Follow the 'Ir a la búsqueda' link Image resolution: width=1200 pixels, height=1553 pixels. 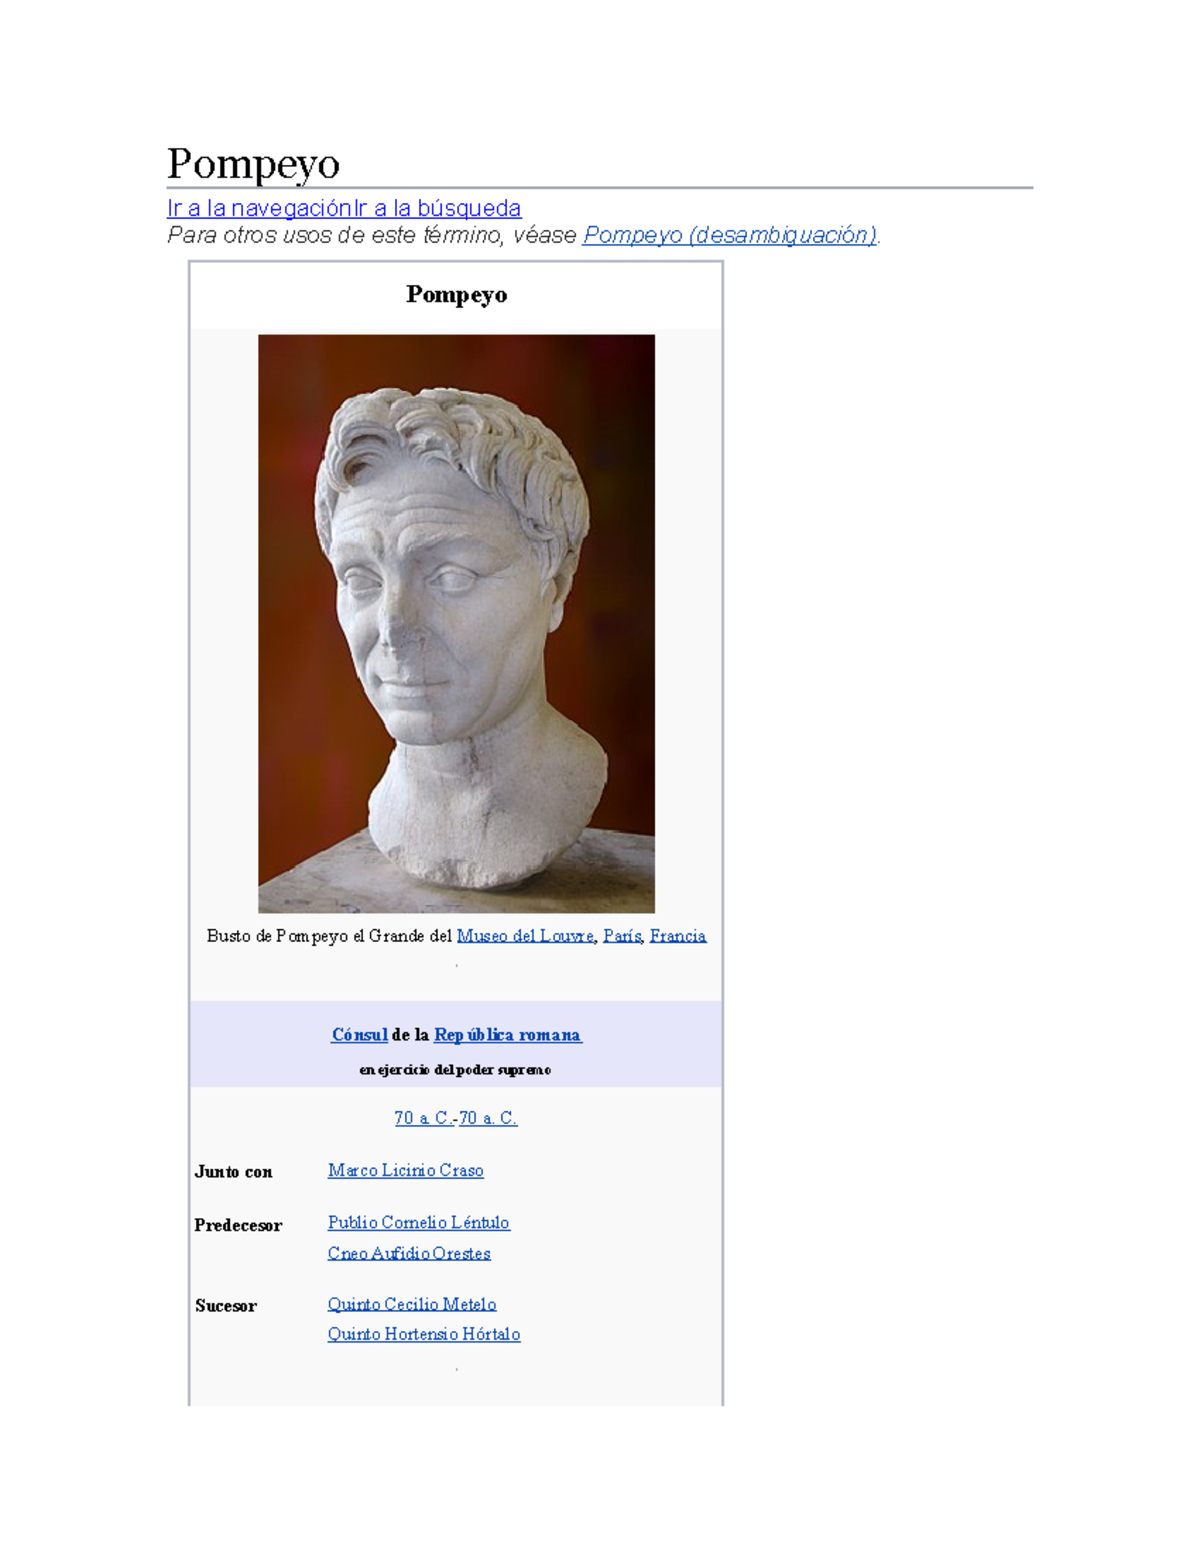pos(437,208)
